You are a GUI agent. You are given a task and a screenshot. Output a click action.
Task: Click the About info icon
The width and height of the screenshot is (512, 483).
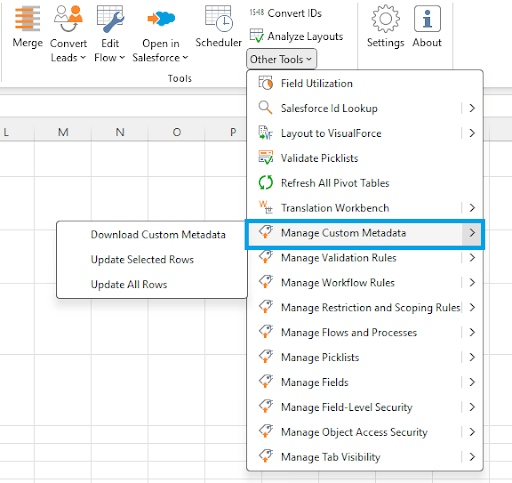point(427,19)
